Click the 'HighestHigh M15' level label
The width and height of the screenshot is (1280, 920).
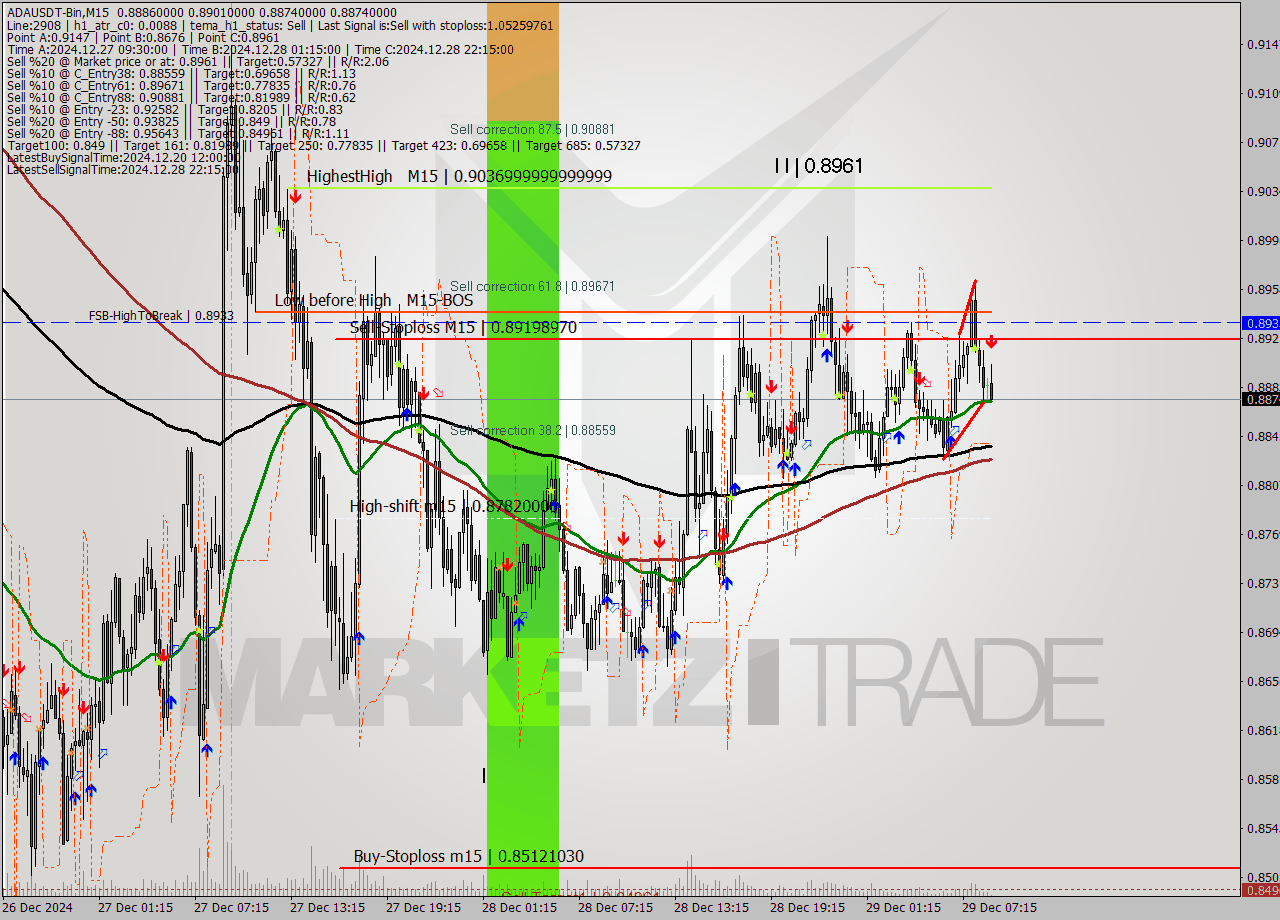point(459,176)
